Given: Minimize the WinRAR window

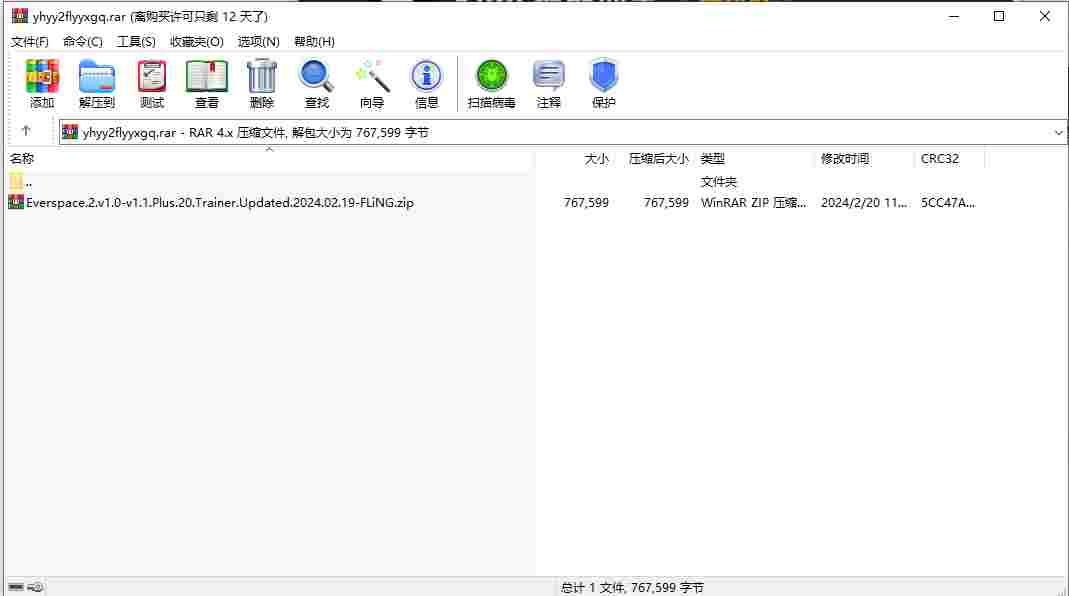Looking at the screenshot, I should [954, 16].
